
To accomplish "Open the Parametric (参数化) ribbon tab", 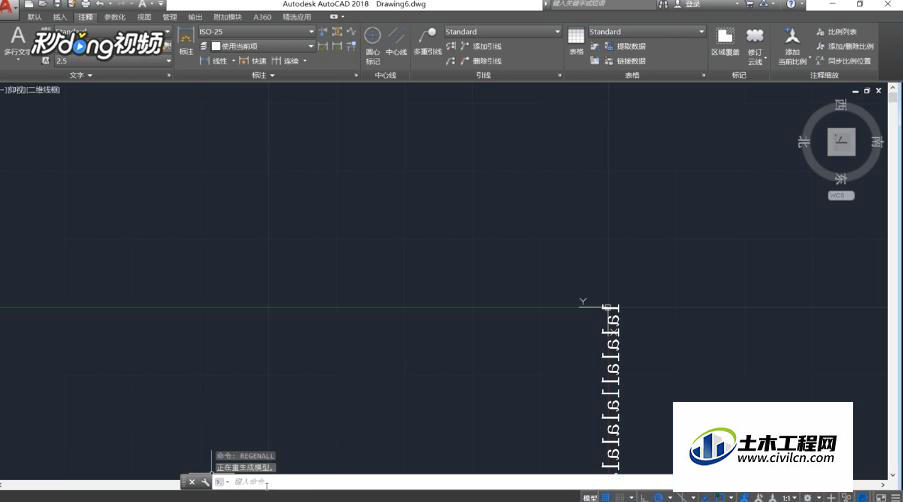I will [115, 17].
